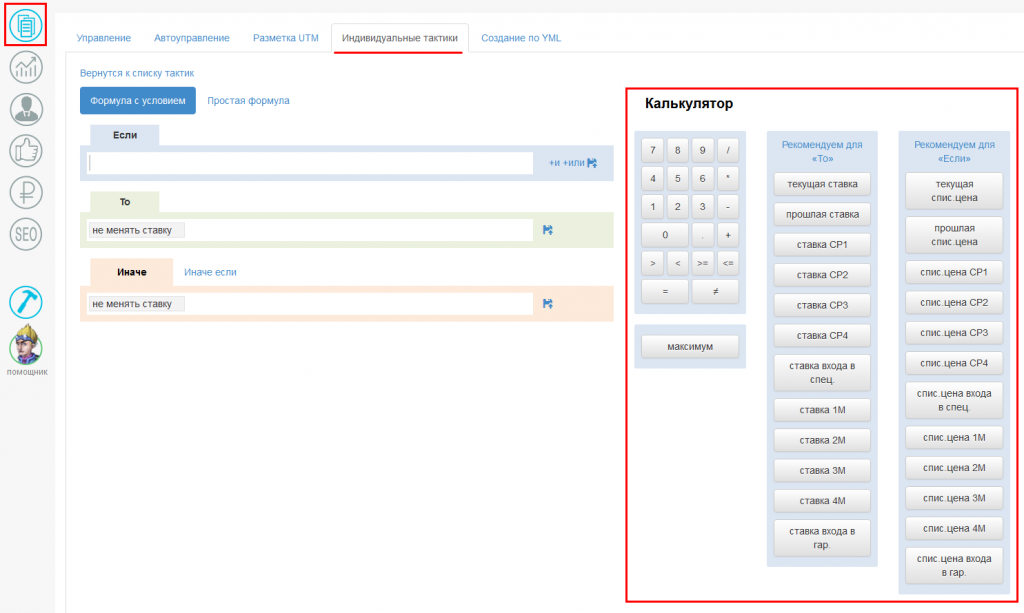Add an +и condition
Image resolution: width=1024 pixels, height=613 pixels.
point(554,163)
